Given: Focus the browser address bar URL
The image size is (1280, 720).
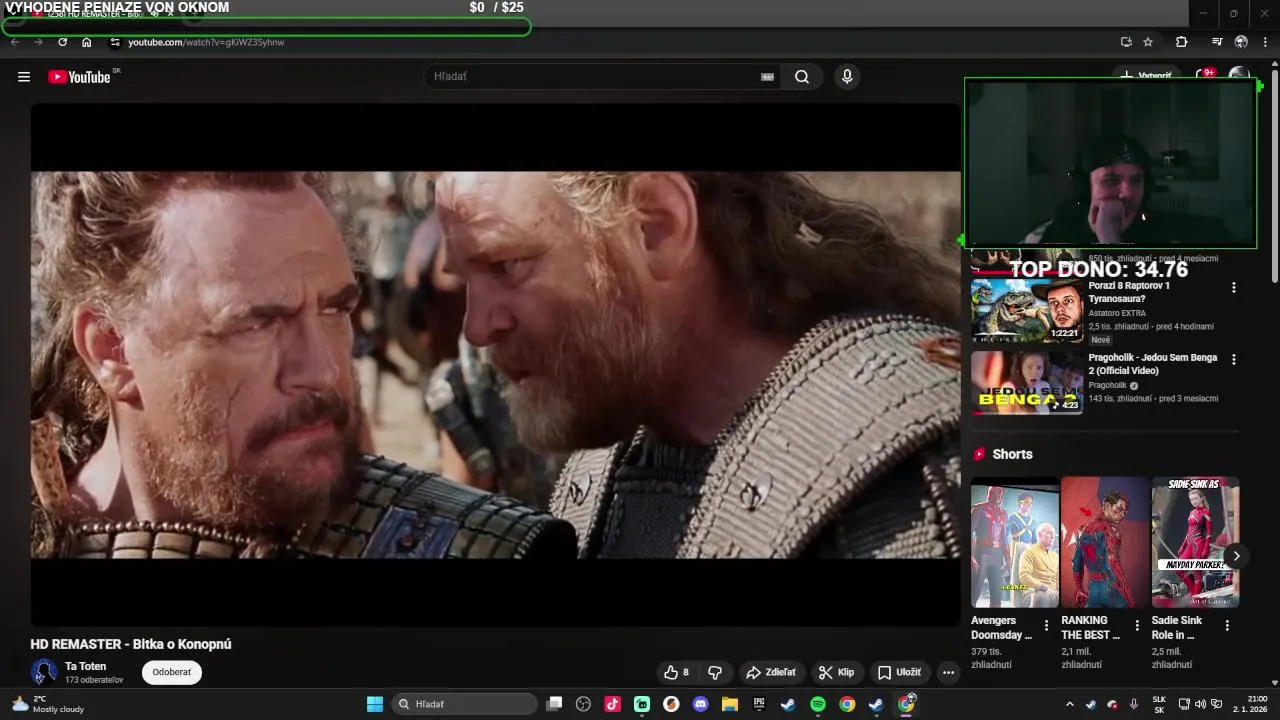Looking at the screenshot, I should (x=206, y=42).
